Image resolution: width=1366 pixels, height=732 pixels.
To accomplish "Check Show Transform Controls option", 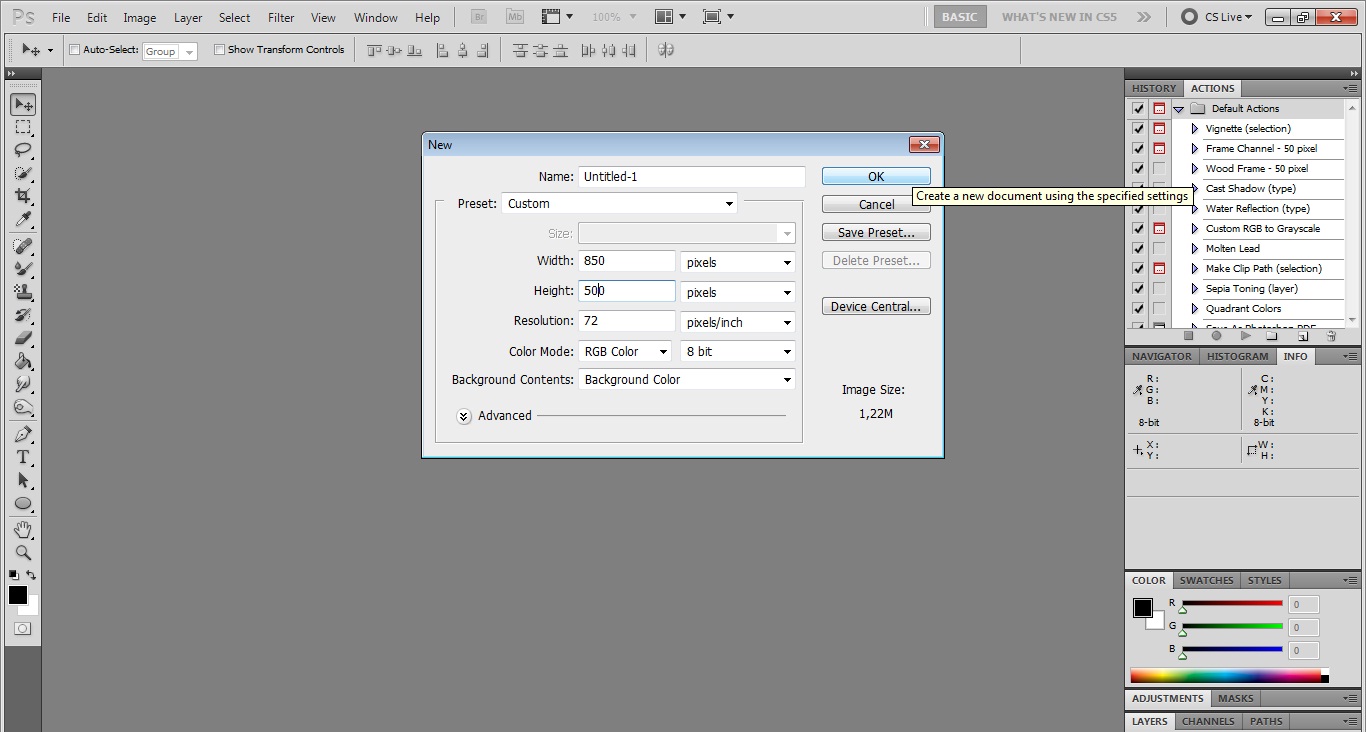I will [x=219, y=50].
